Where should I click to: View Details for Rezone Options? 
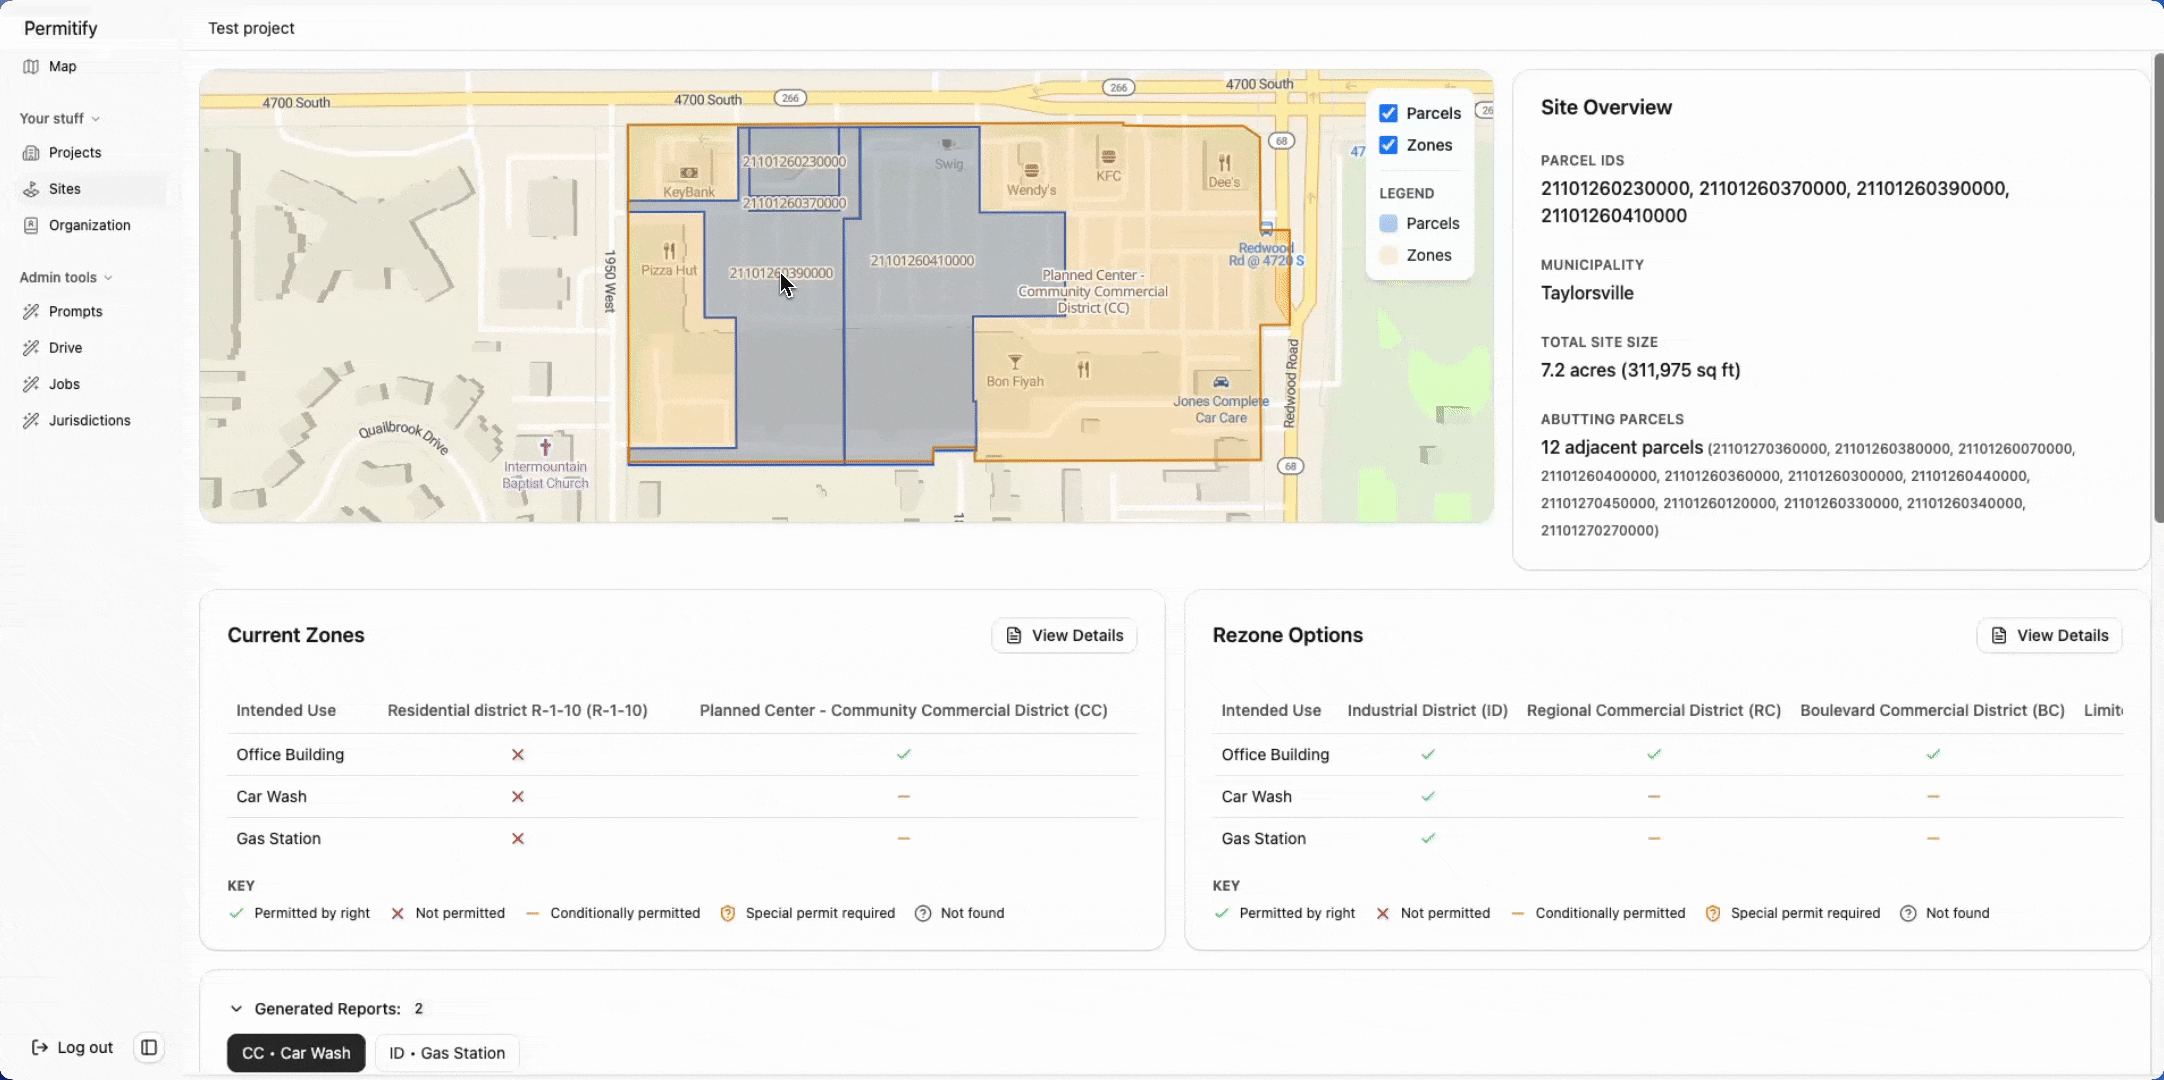2049,636
